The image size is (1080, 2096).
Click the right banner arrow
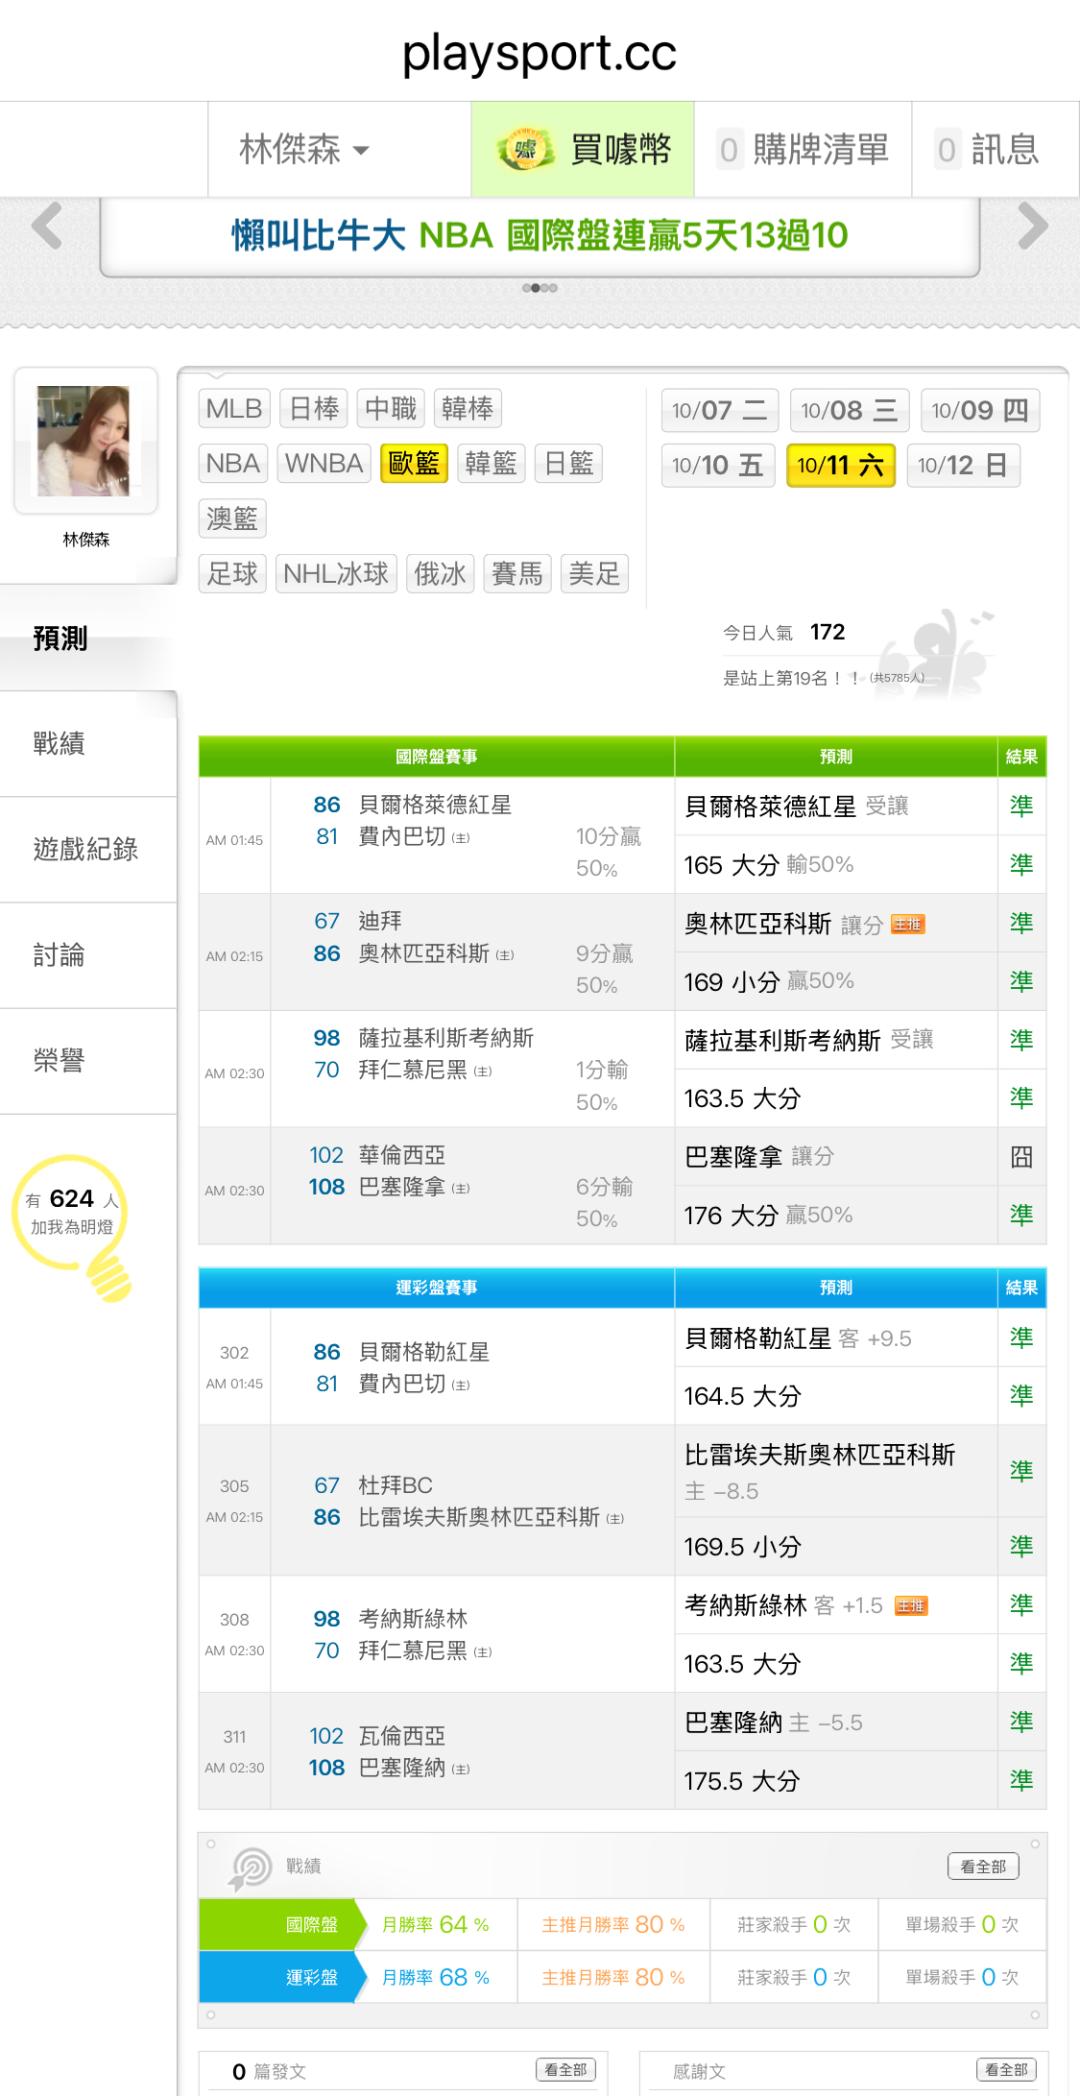coord(1032,226)
